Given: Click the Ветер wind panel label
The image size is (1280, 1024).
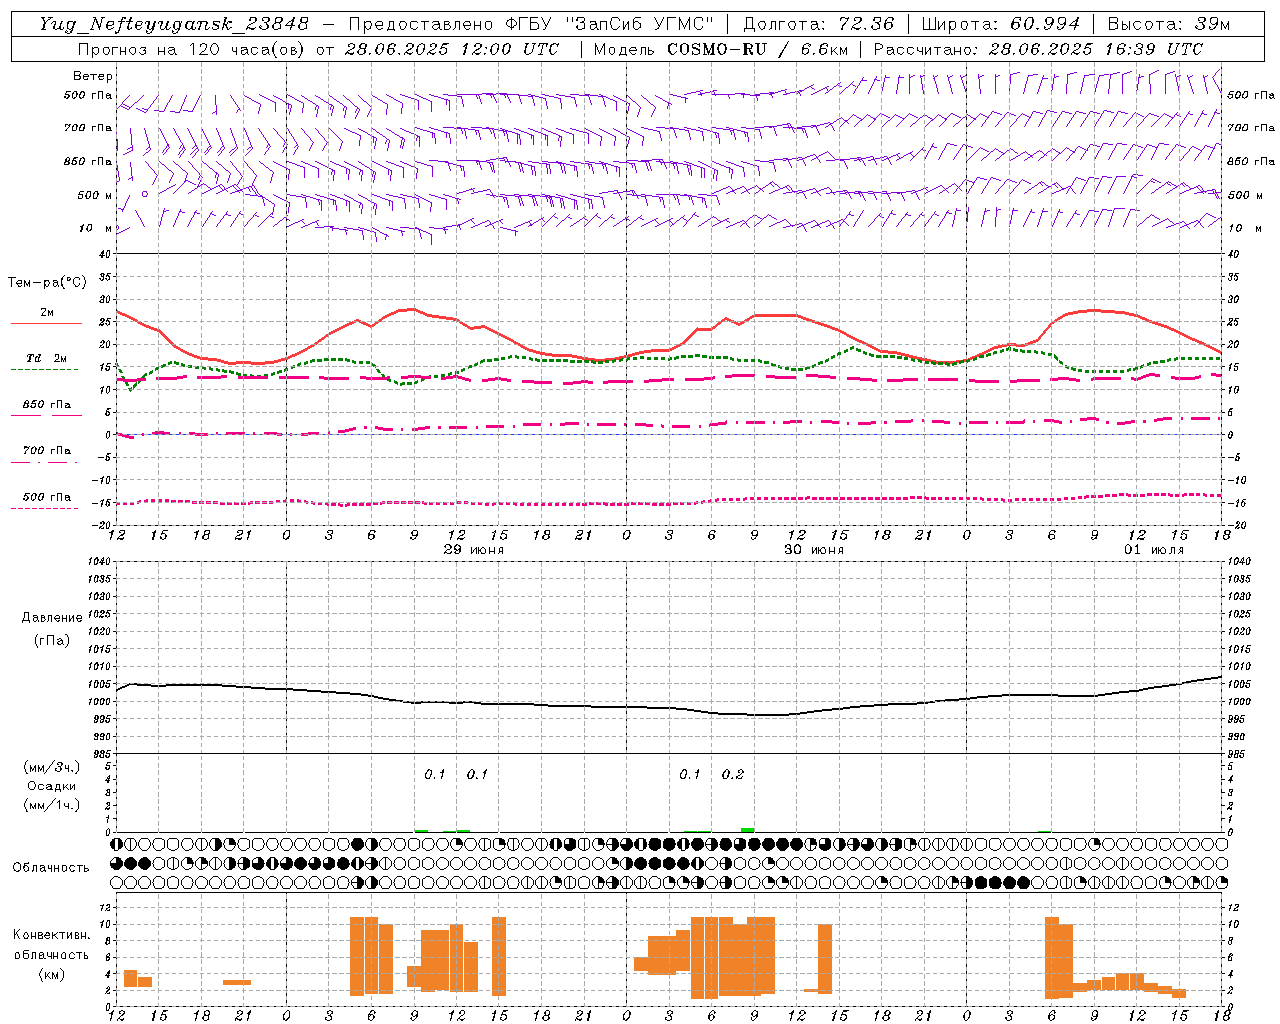Looking at the screenshot, I should (92, 76).
